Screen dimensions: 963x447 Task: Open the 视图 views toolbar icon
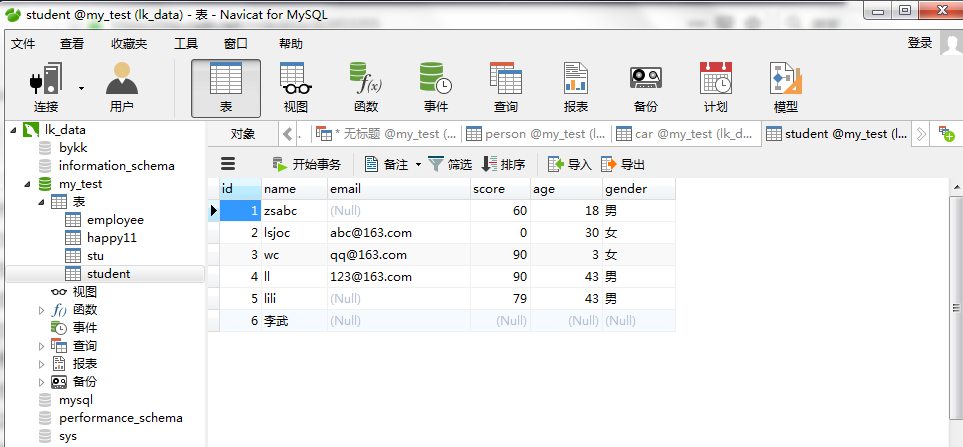pos(295,88)
